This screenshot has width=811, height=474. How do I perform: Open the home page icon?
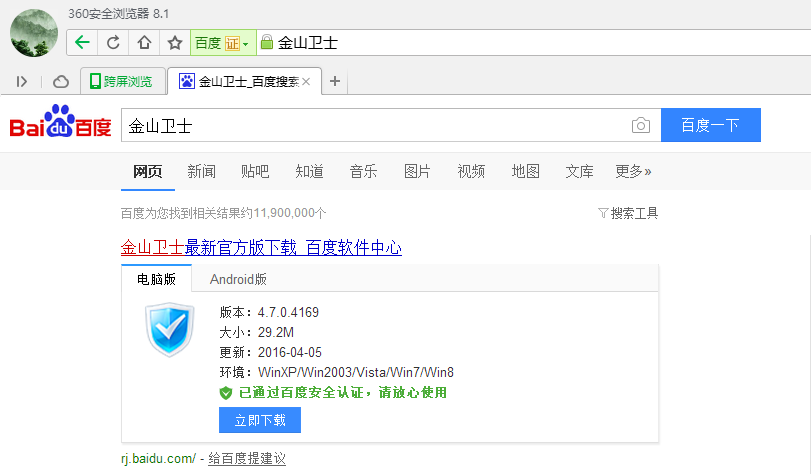click(144, 42)
